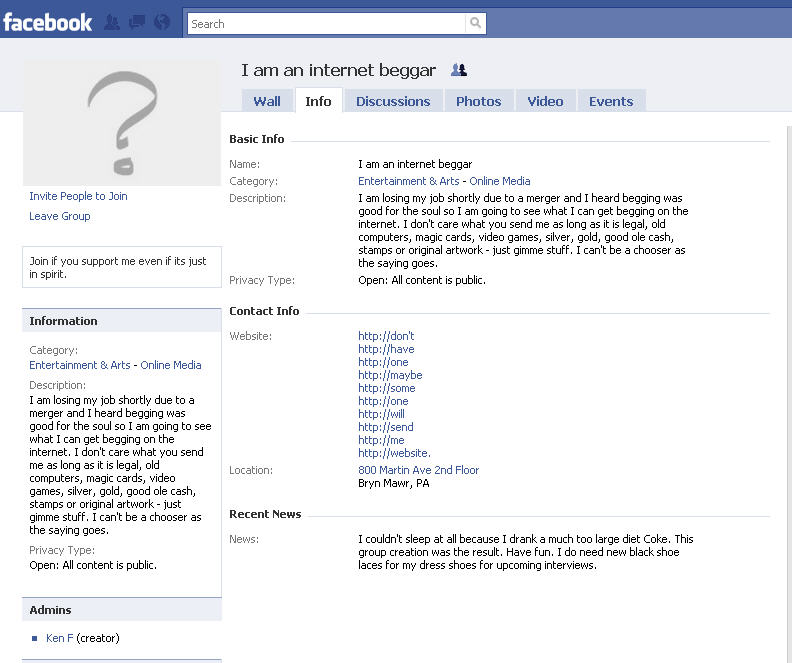Open the Photos tab
Viewport: 792px width, 663px height.
tap(478, 101)
